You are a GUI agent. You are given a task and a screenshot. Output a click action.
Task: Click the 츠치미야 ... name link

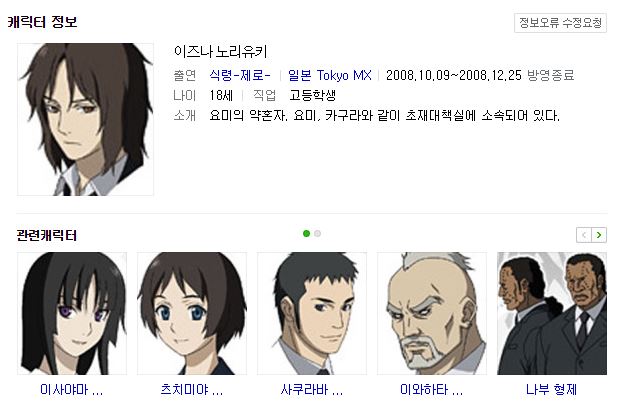point(192,390)
